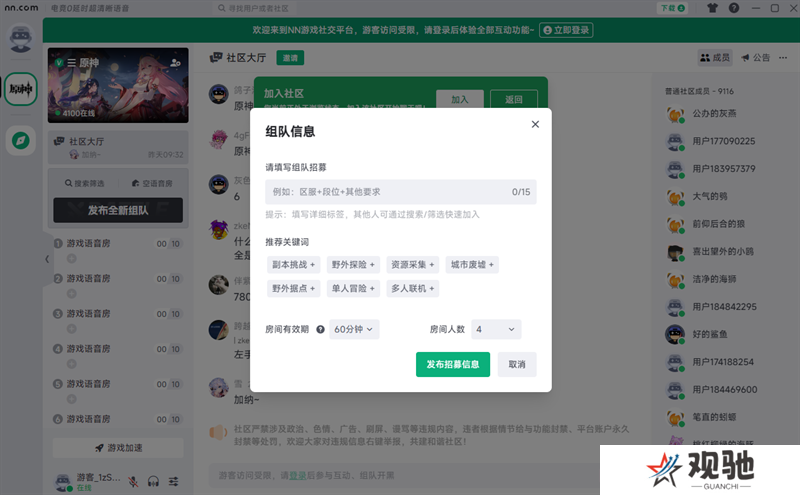Add the 单人冒险 keyword tag
Screen dimensions: 800x495
[353, 288]
